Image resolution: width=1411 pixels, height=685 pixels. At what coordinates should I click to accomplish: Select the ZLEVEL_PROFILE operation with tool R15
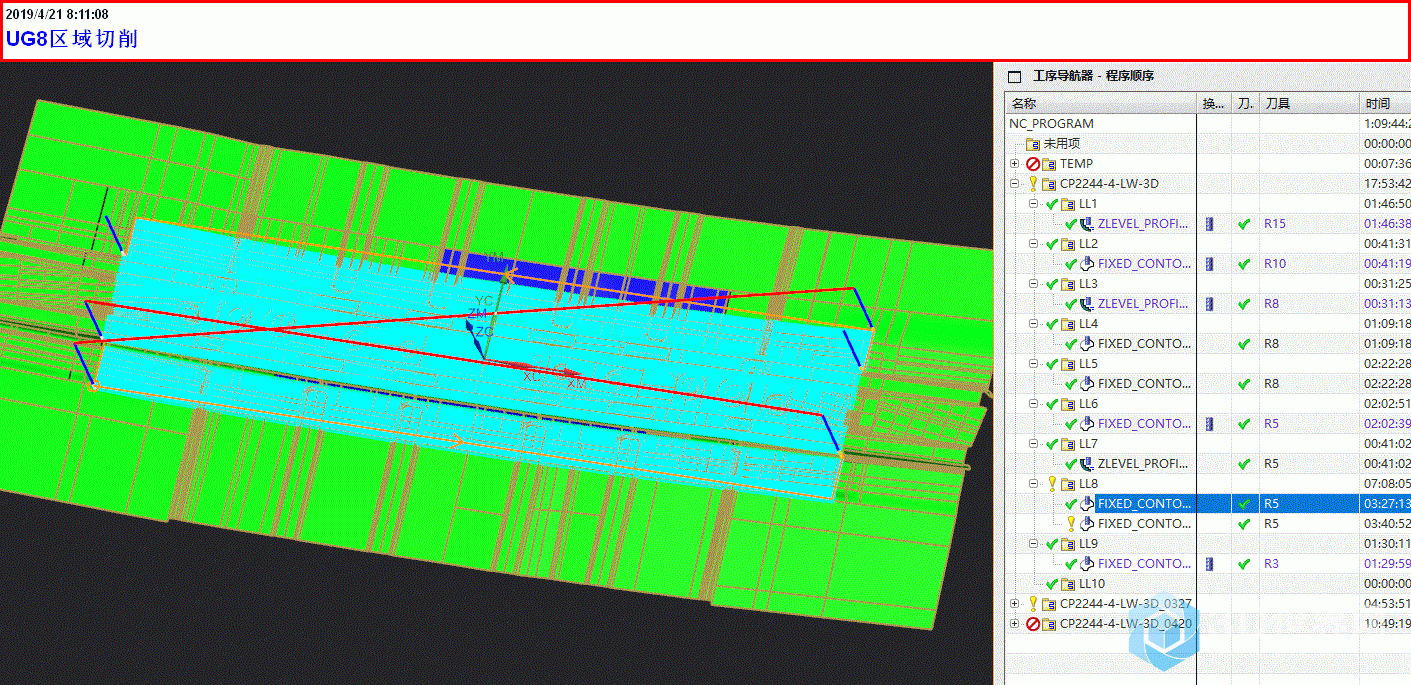[x=1145, y=224]
